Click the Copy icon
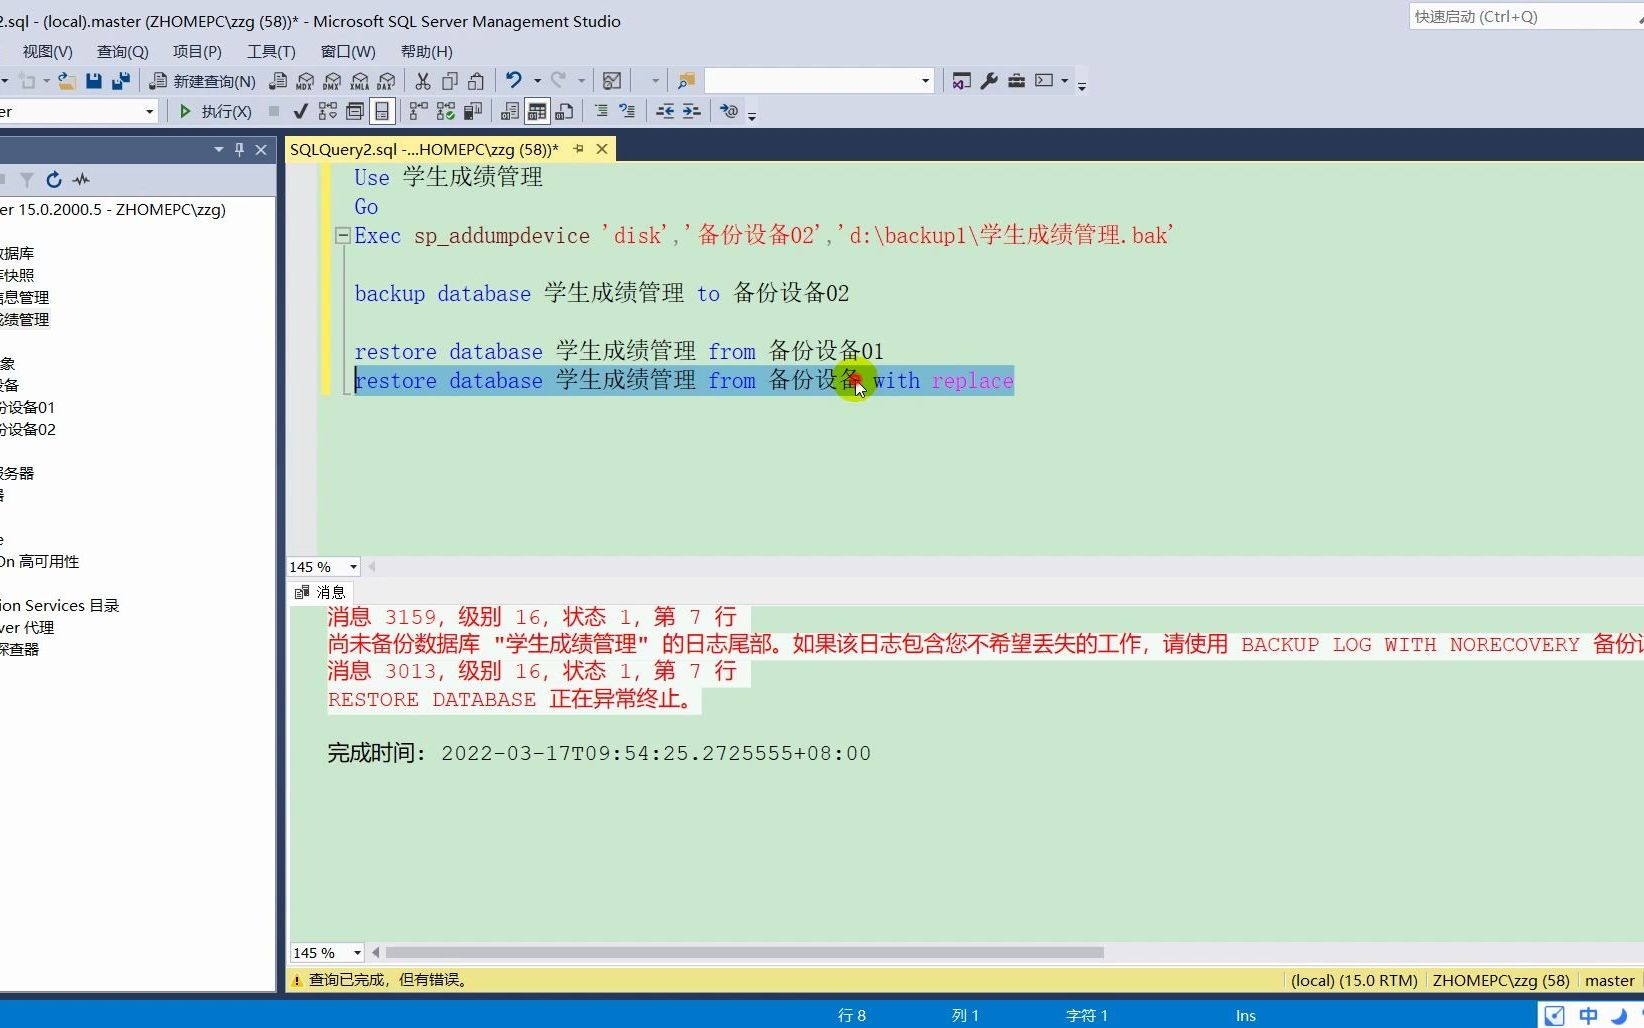Viewport: 1644px width, 1028px height. coord(450,81)
